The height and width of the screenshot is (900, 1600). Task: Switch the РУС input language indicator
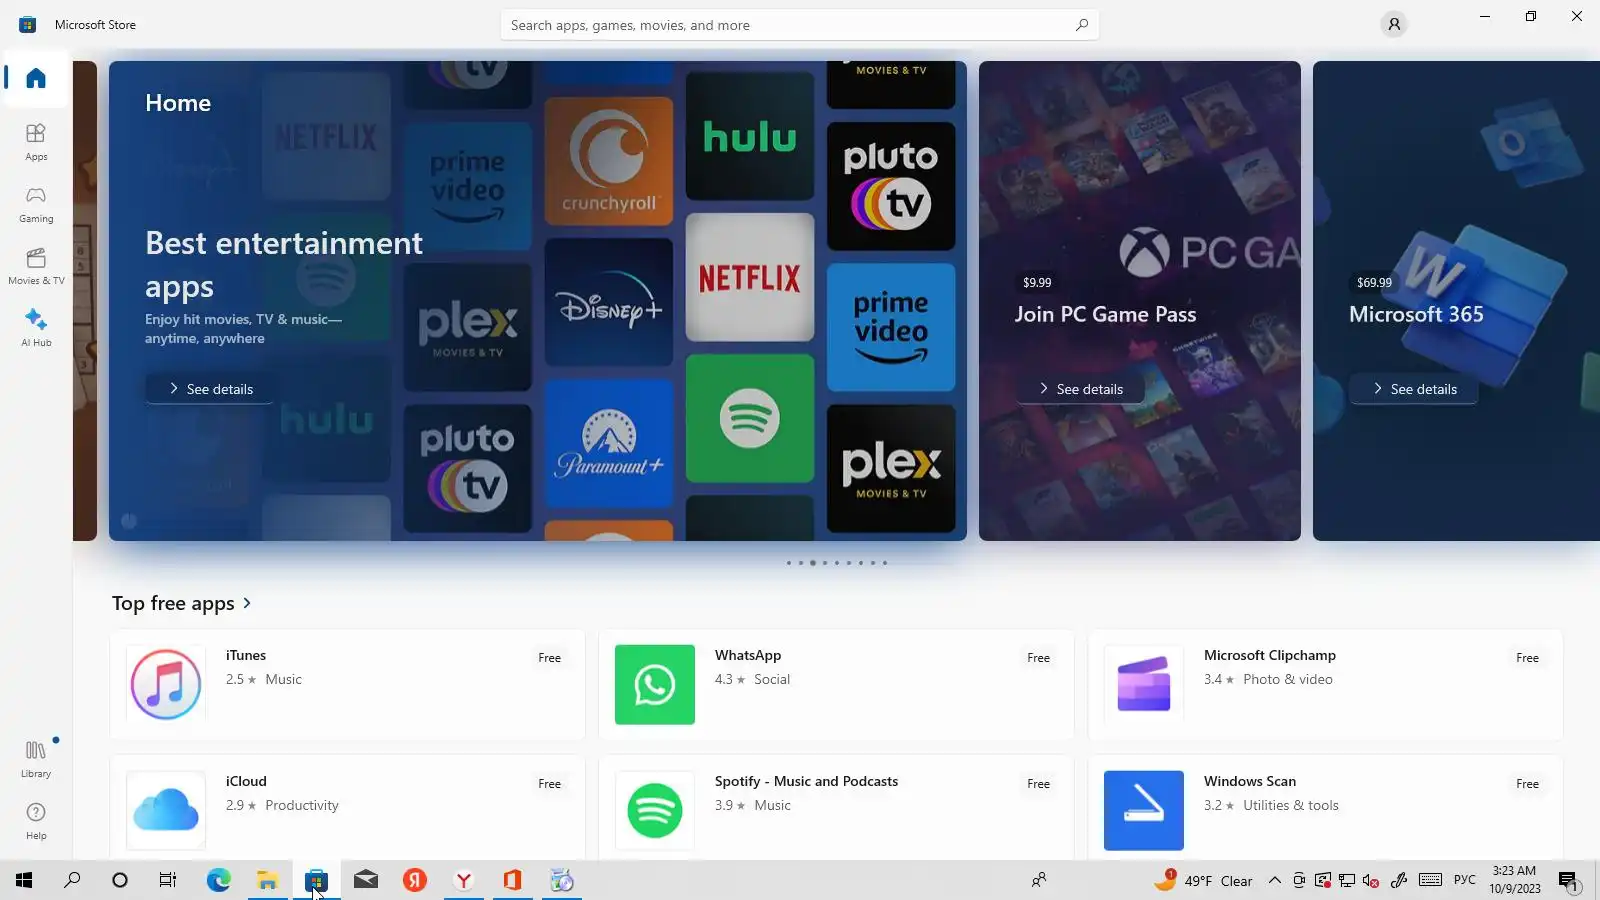pos(1465,880)
